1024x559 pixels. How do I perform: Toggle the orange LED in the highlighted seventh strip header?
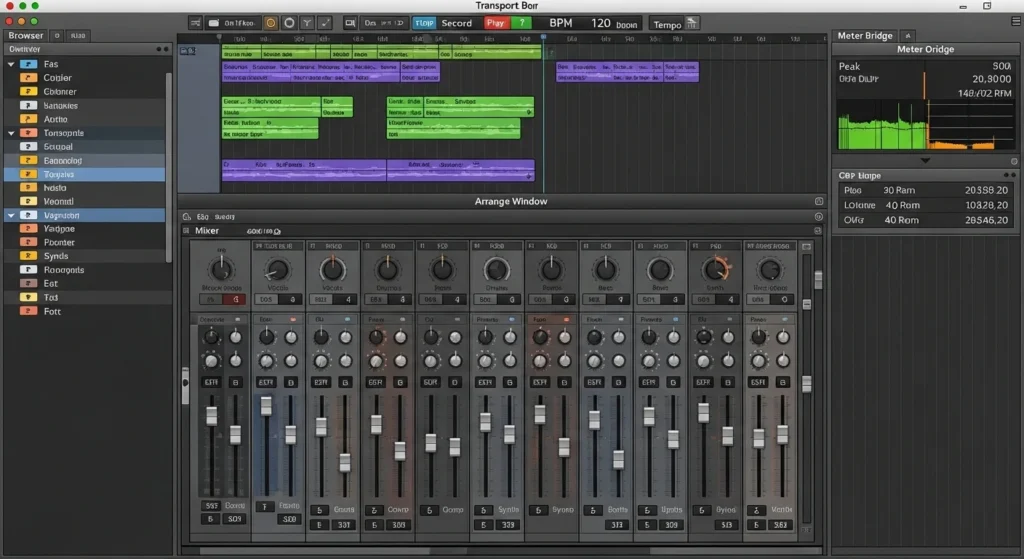566,319
